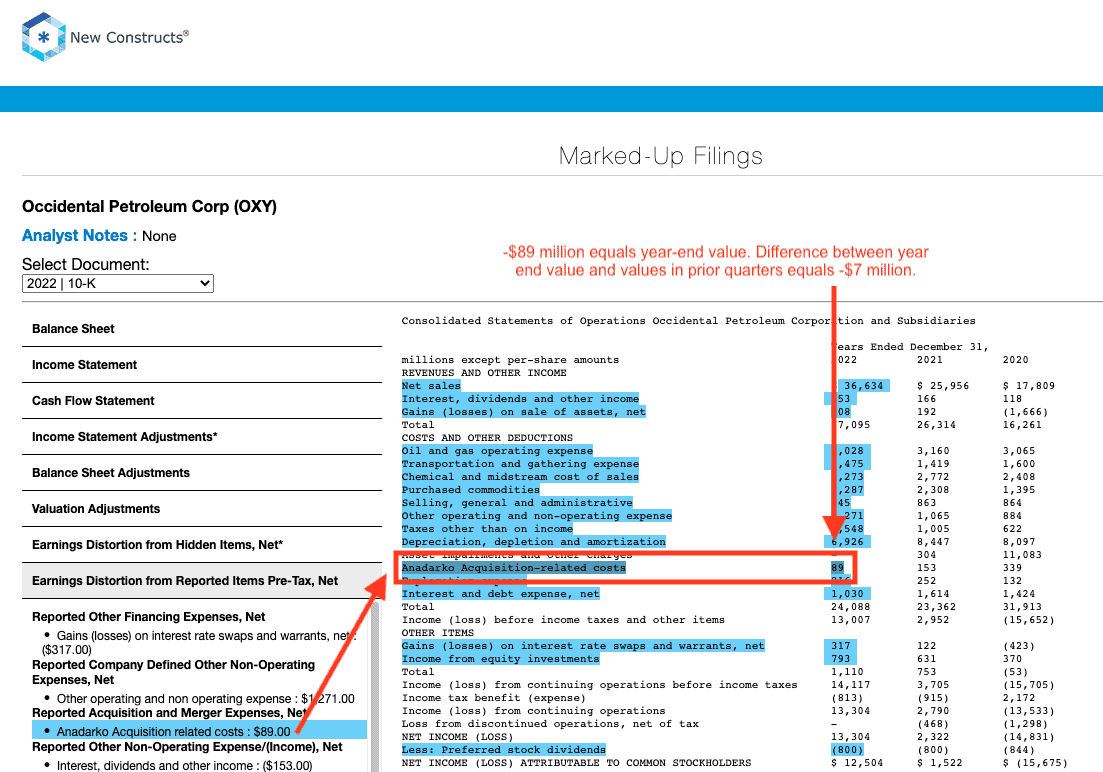Click Selling, general and administrative line
This screenshot has width=1103, height=772.
(x=517, y=502)
